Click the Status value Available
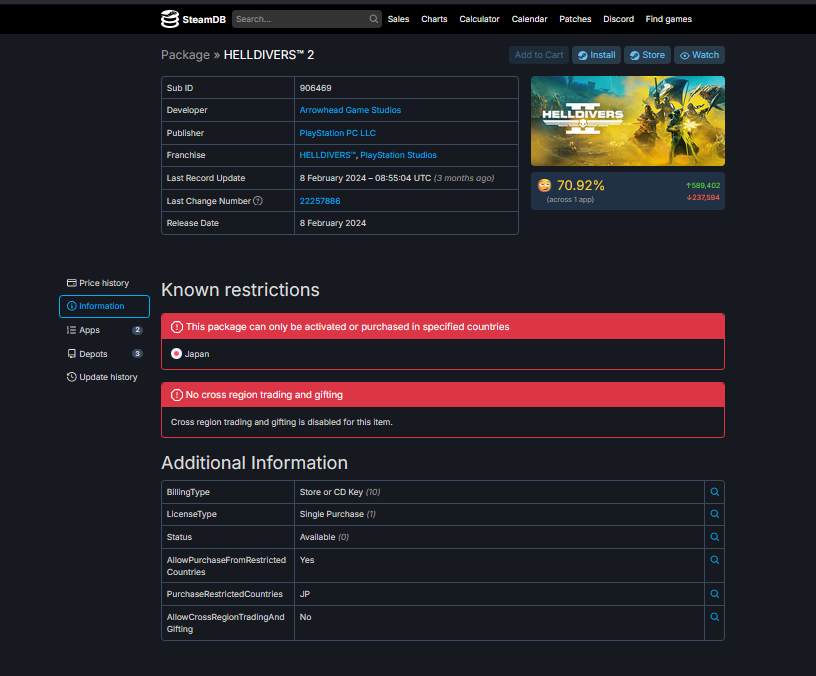The height and width of the screenshot is (676, 816). pyautogui.click(x=317, y=537)
